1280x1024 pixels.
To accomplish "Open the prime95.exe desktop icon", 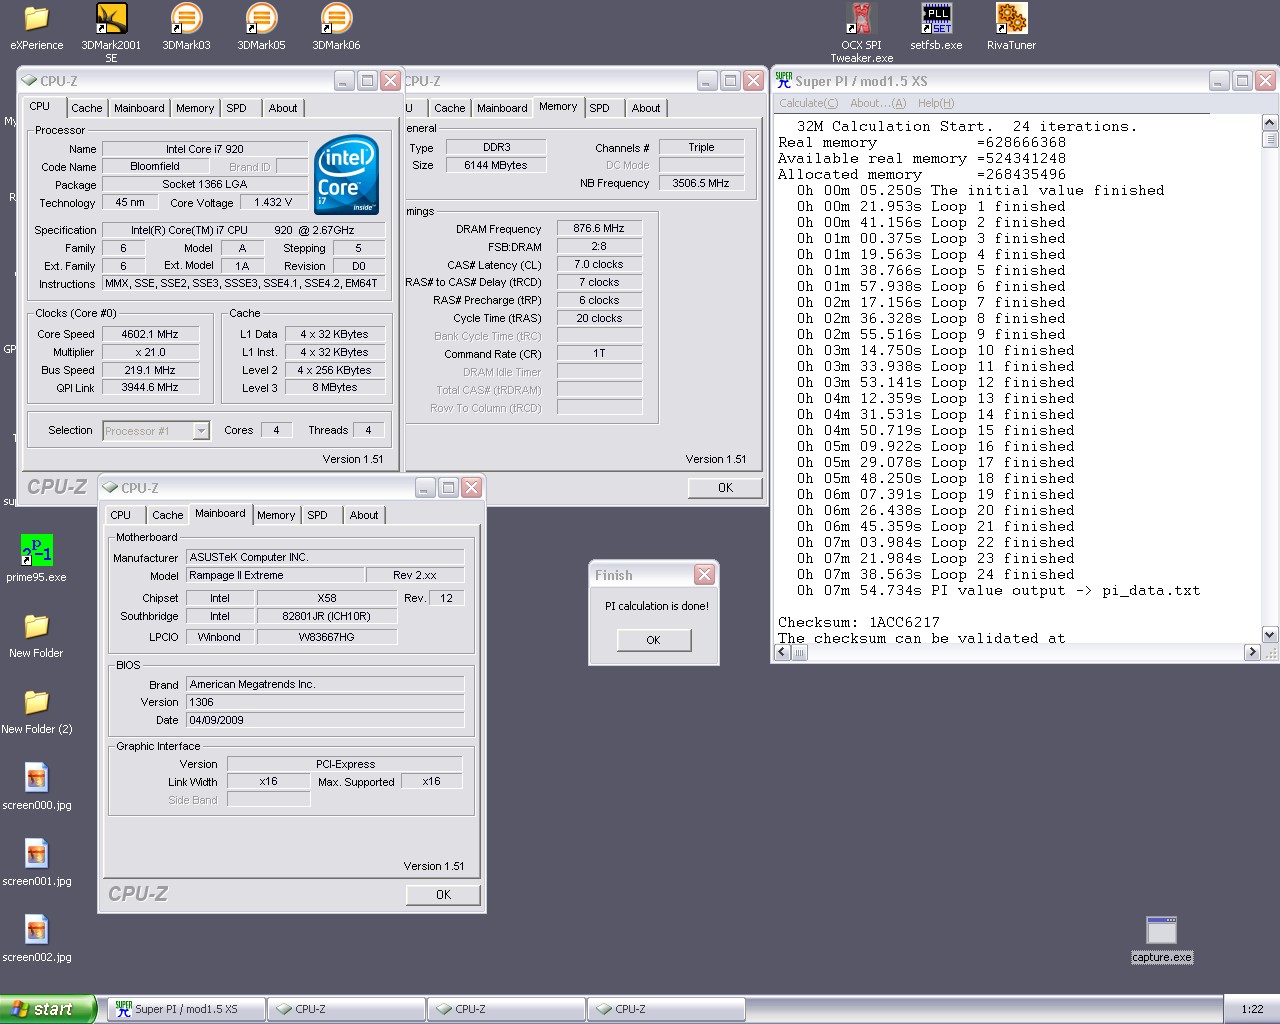I will coord(36,559).
